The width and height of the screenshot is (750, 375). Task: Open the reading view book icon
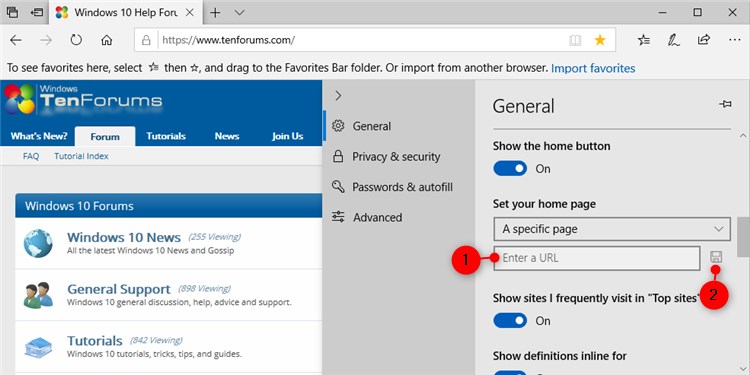coord(575,40)
